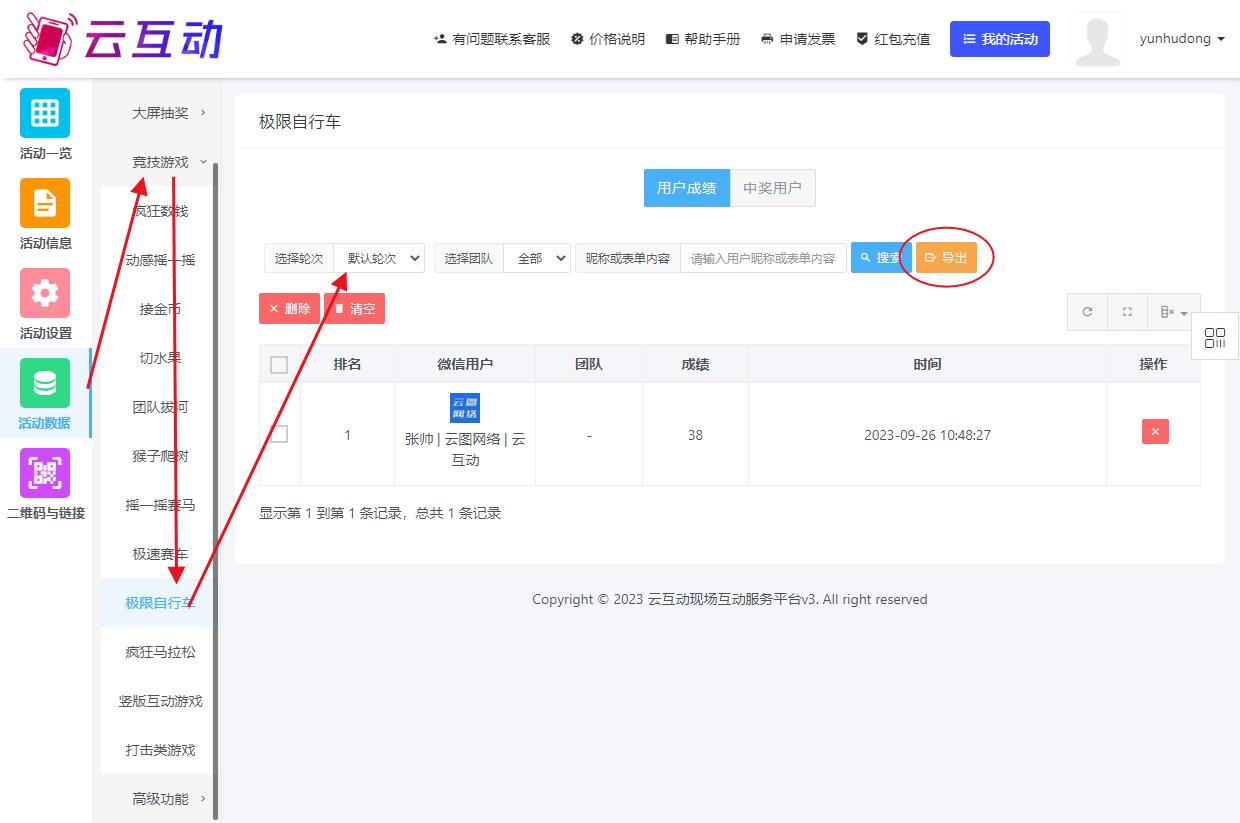Image resolution: width=1240 pixels, height=823 pixels.
Task: Select 疯狂马拉松 in the sidebar
Action: click(x=160, y=652)
